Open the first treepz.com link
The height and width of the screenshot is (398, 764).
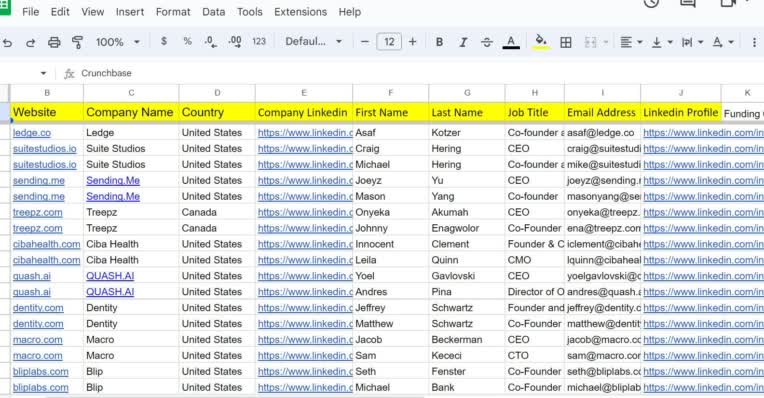coord(38,212)
